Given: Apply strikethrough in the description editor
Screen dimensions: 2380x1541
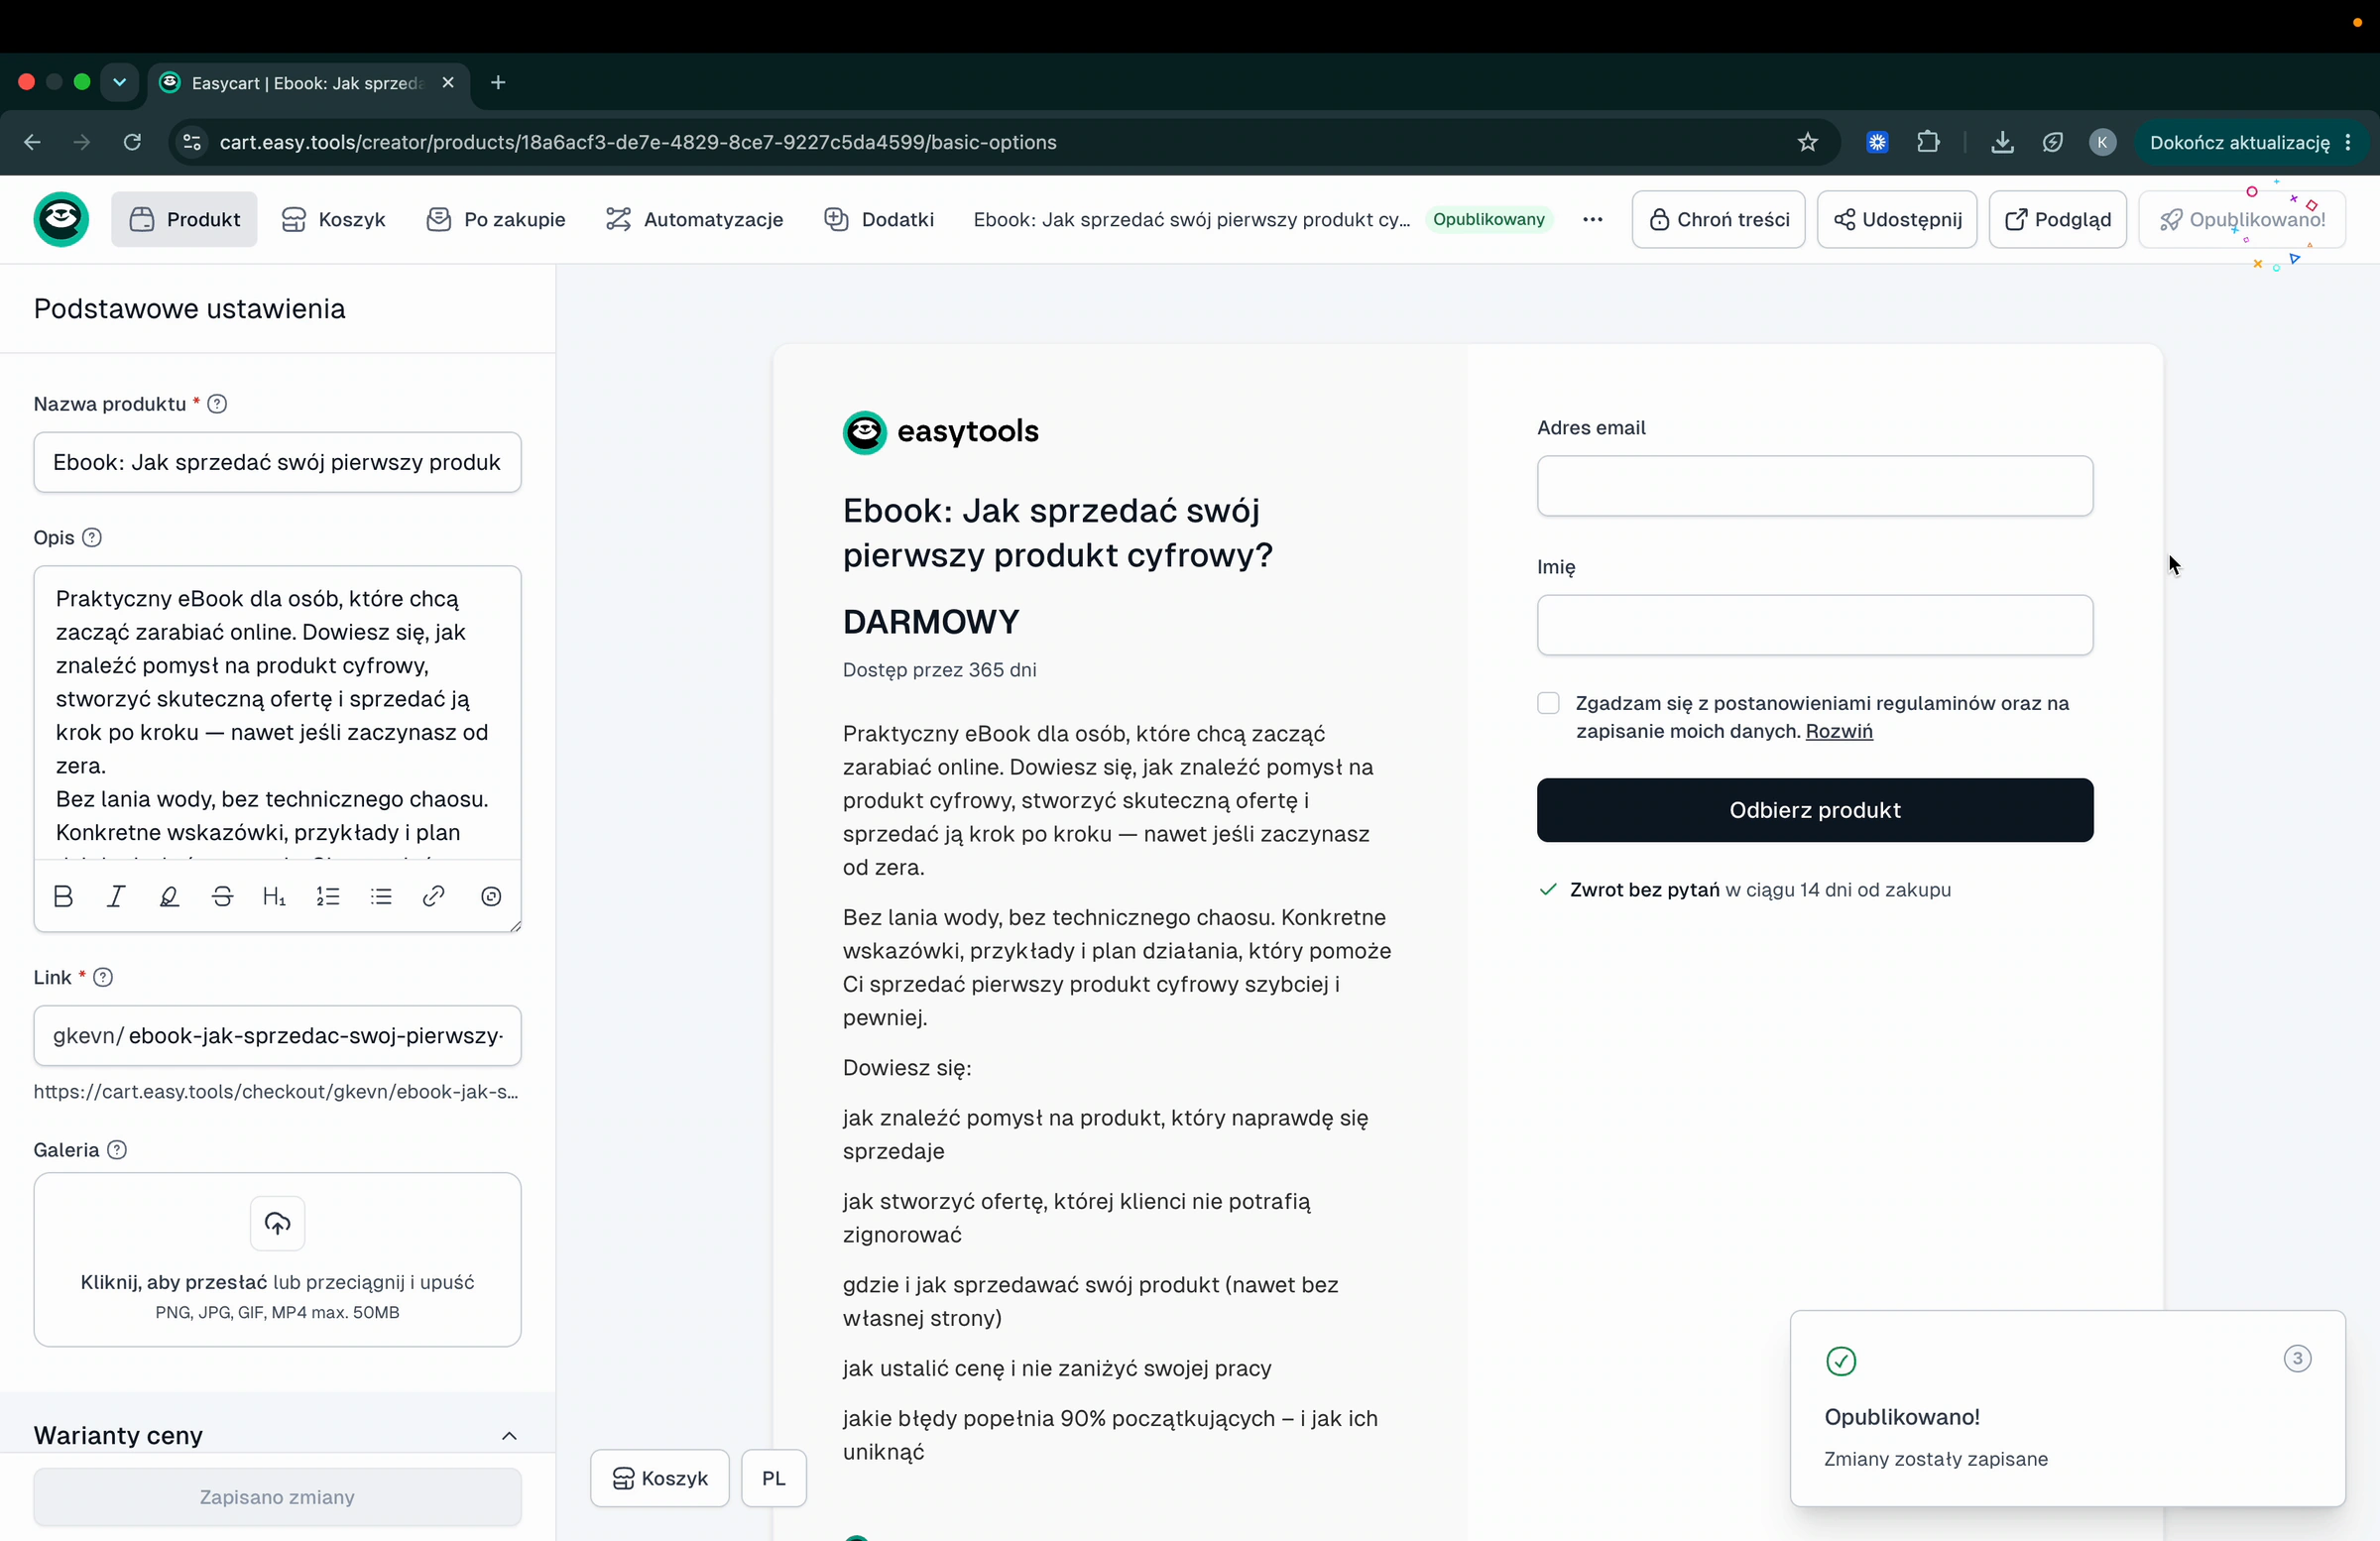Looking at the screenshot, I should point(222,896).
